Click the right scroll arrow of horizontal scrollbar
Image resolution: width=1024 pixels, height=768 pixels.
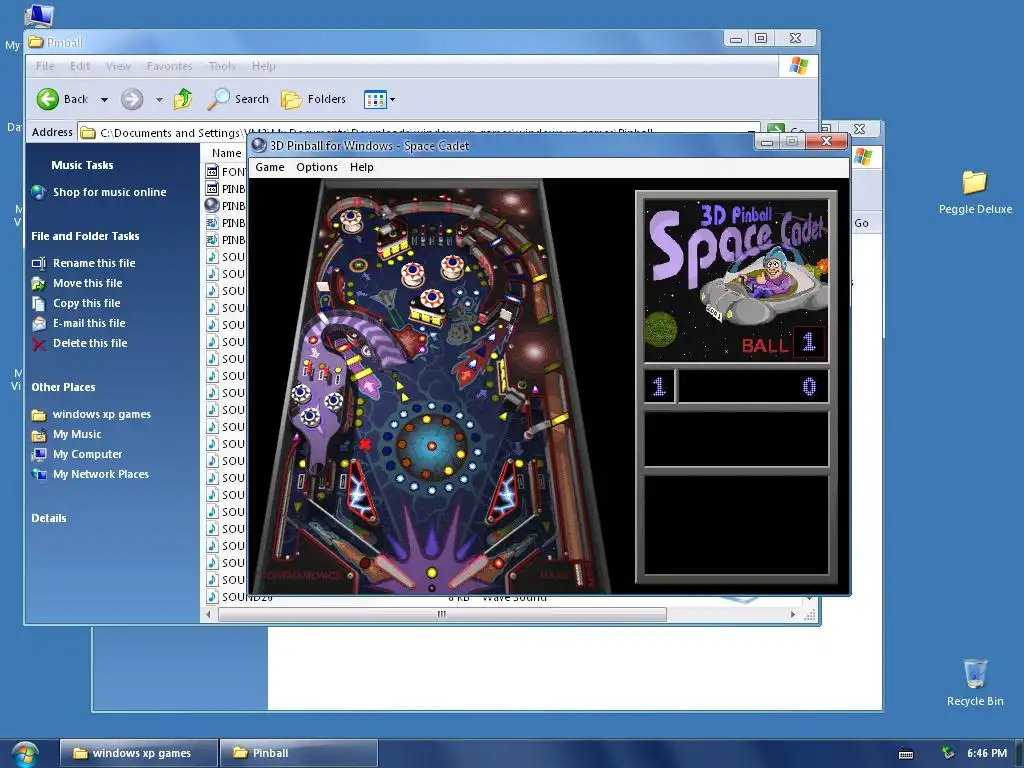click(x=793, y=615)
